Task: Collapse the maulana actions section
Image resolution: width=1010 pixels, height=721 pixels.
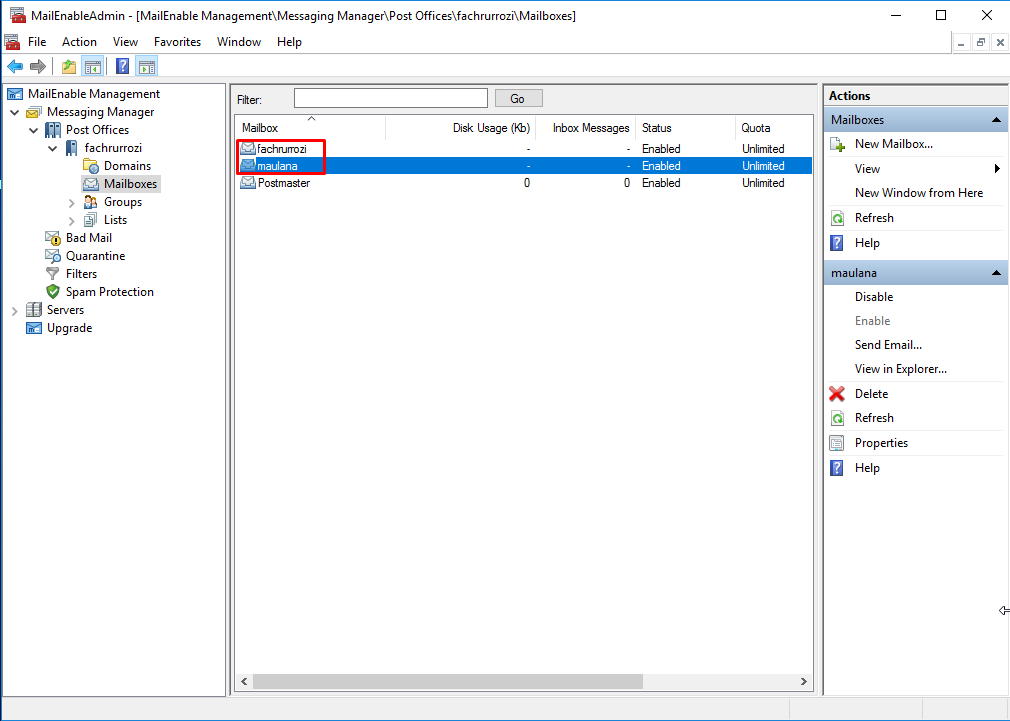Action: coord(997,272)
